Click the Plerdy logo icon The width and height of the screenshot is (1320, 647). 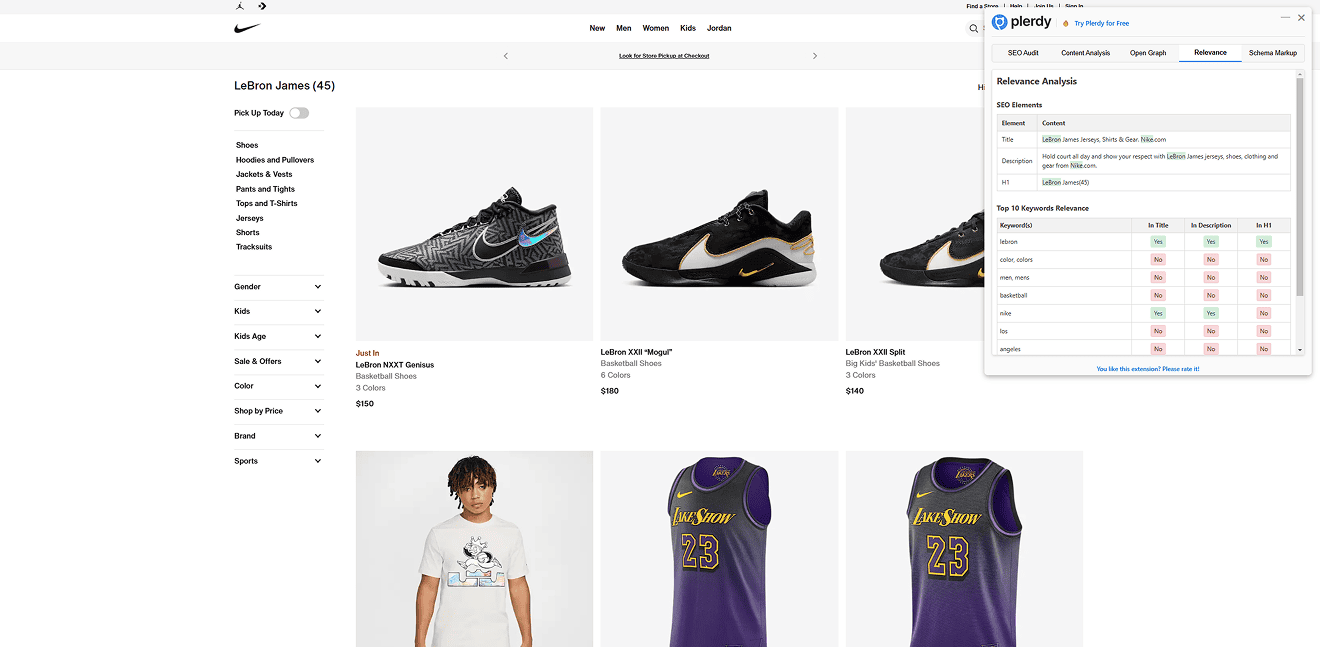point(1000,22)
